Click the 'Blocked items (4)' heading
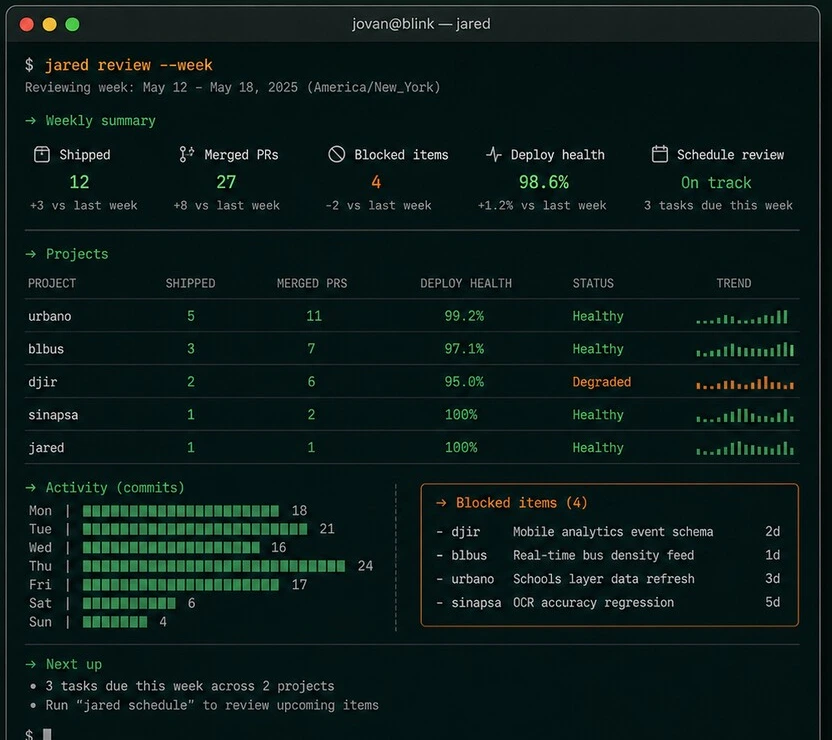The width and height of the screenshot is (832, 740). (x=522, y=503)
